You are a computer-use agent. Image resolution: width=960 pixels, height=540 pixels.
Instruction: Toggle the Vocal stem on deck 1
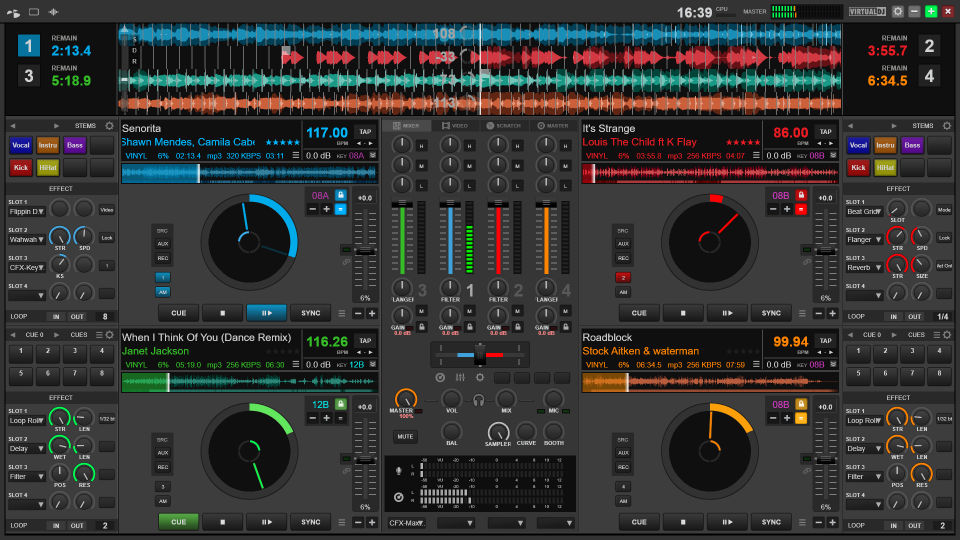[21, 145]
